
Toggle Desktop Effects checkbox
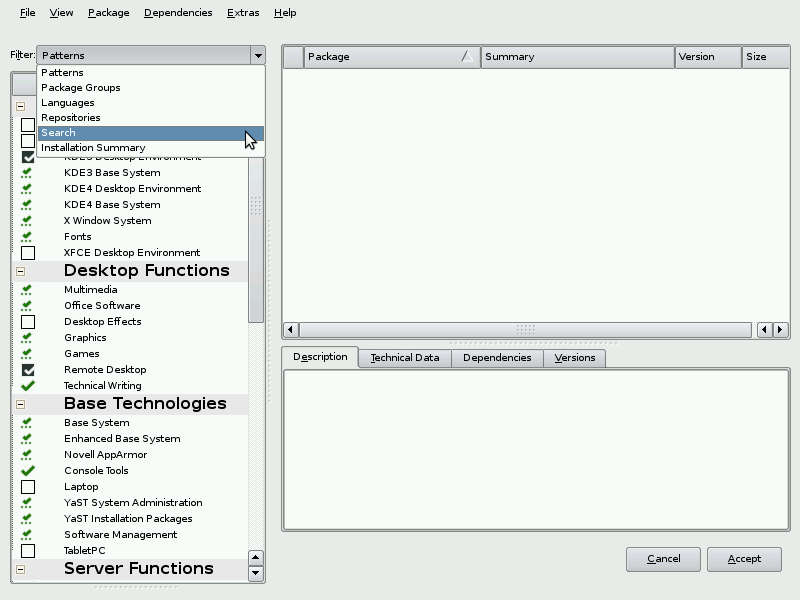tap(28, 322)
